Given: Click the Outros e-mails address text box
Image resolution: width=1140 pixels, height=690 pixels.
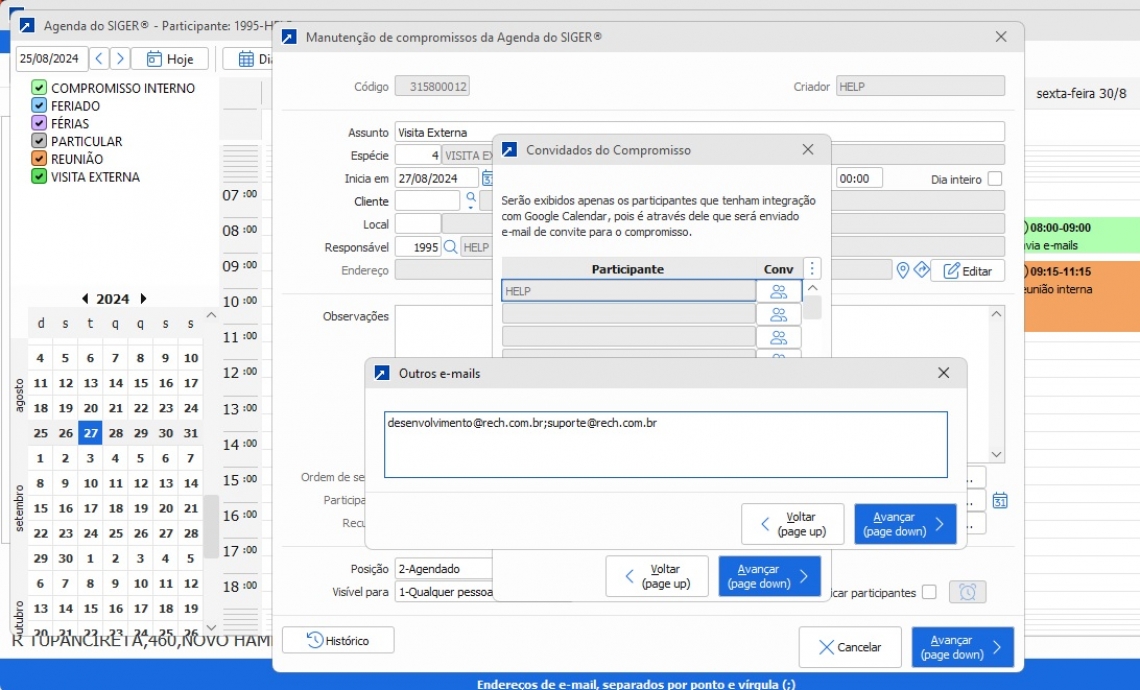Looking at the screenshot, I should [x=665, y=444].
